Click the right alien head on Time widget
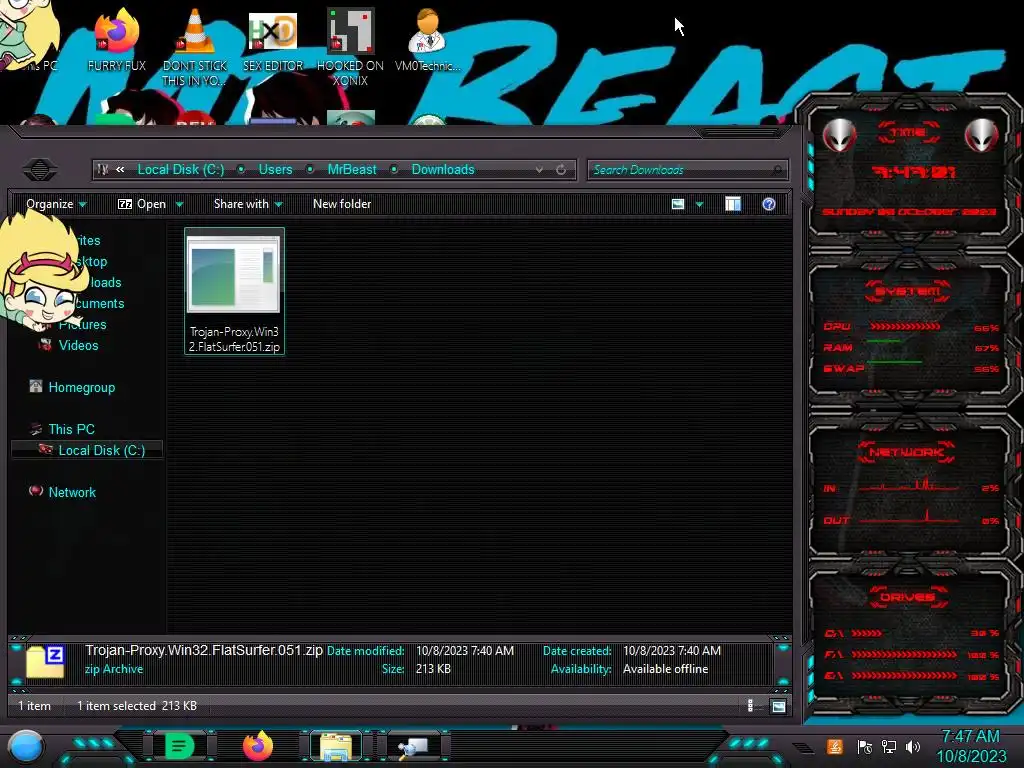Viewport: 1024px width, 768px height. (981, 135)
